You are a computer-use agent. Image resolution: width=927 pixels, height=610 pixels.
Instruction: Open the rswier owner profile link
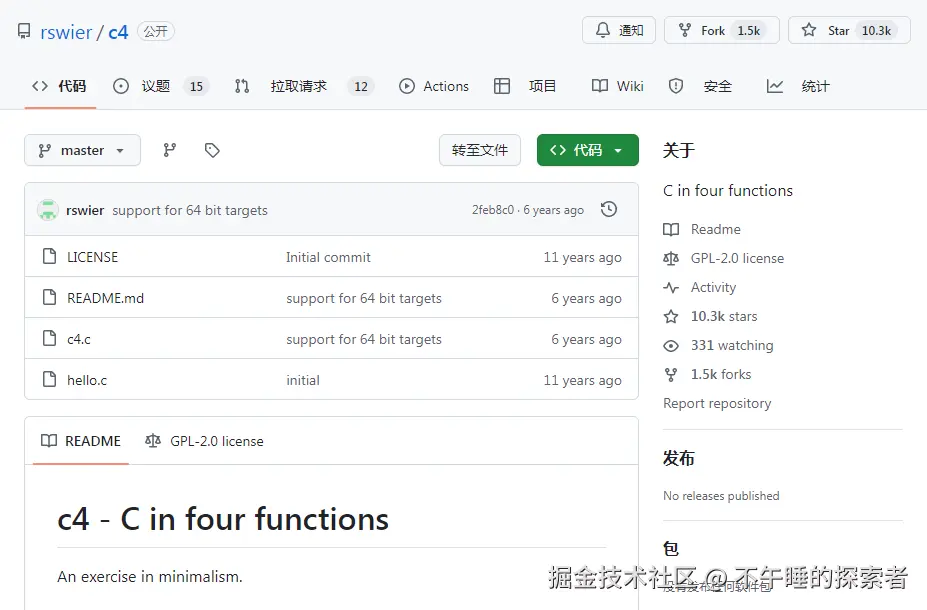[x=66, y=32]
